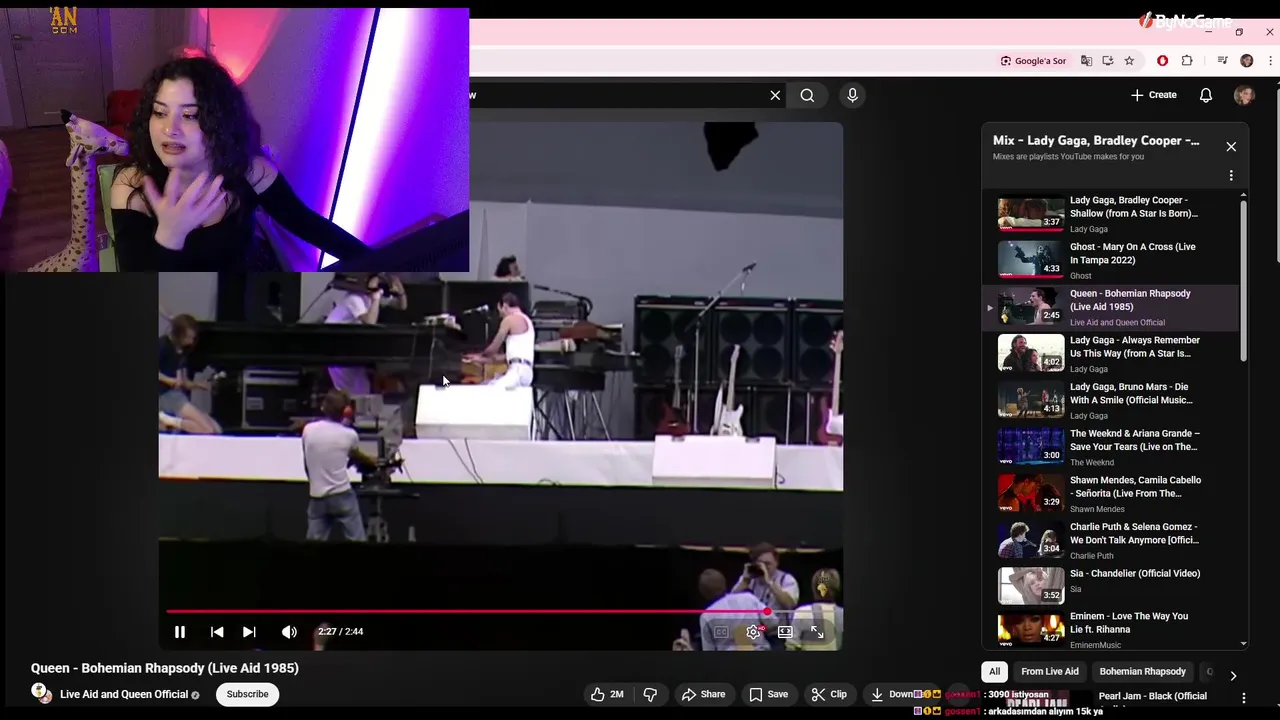
Task: Toggle subtitles CC in player
Action: click(x=721, y=632)
